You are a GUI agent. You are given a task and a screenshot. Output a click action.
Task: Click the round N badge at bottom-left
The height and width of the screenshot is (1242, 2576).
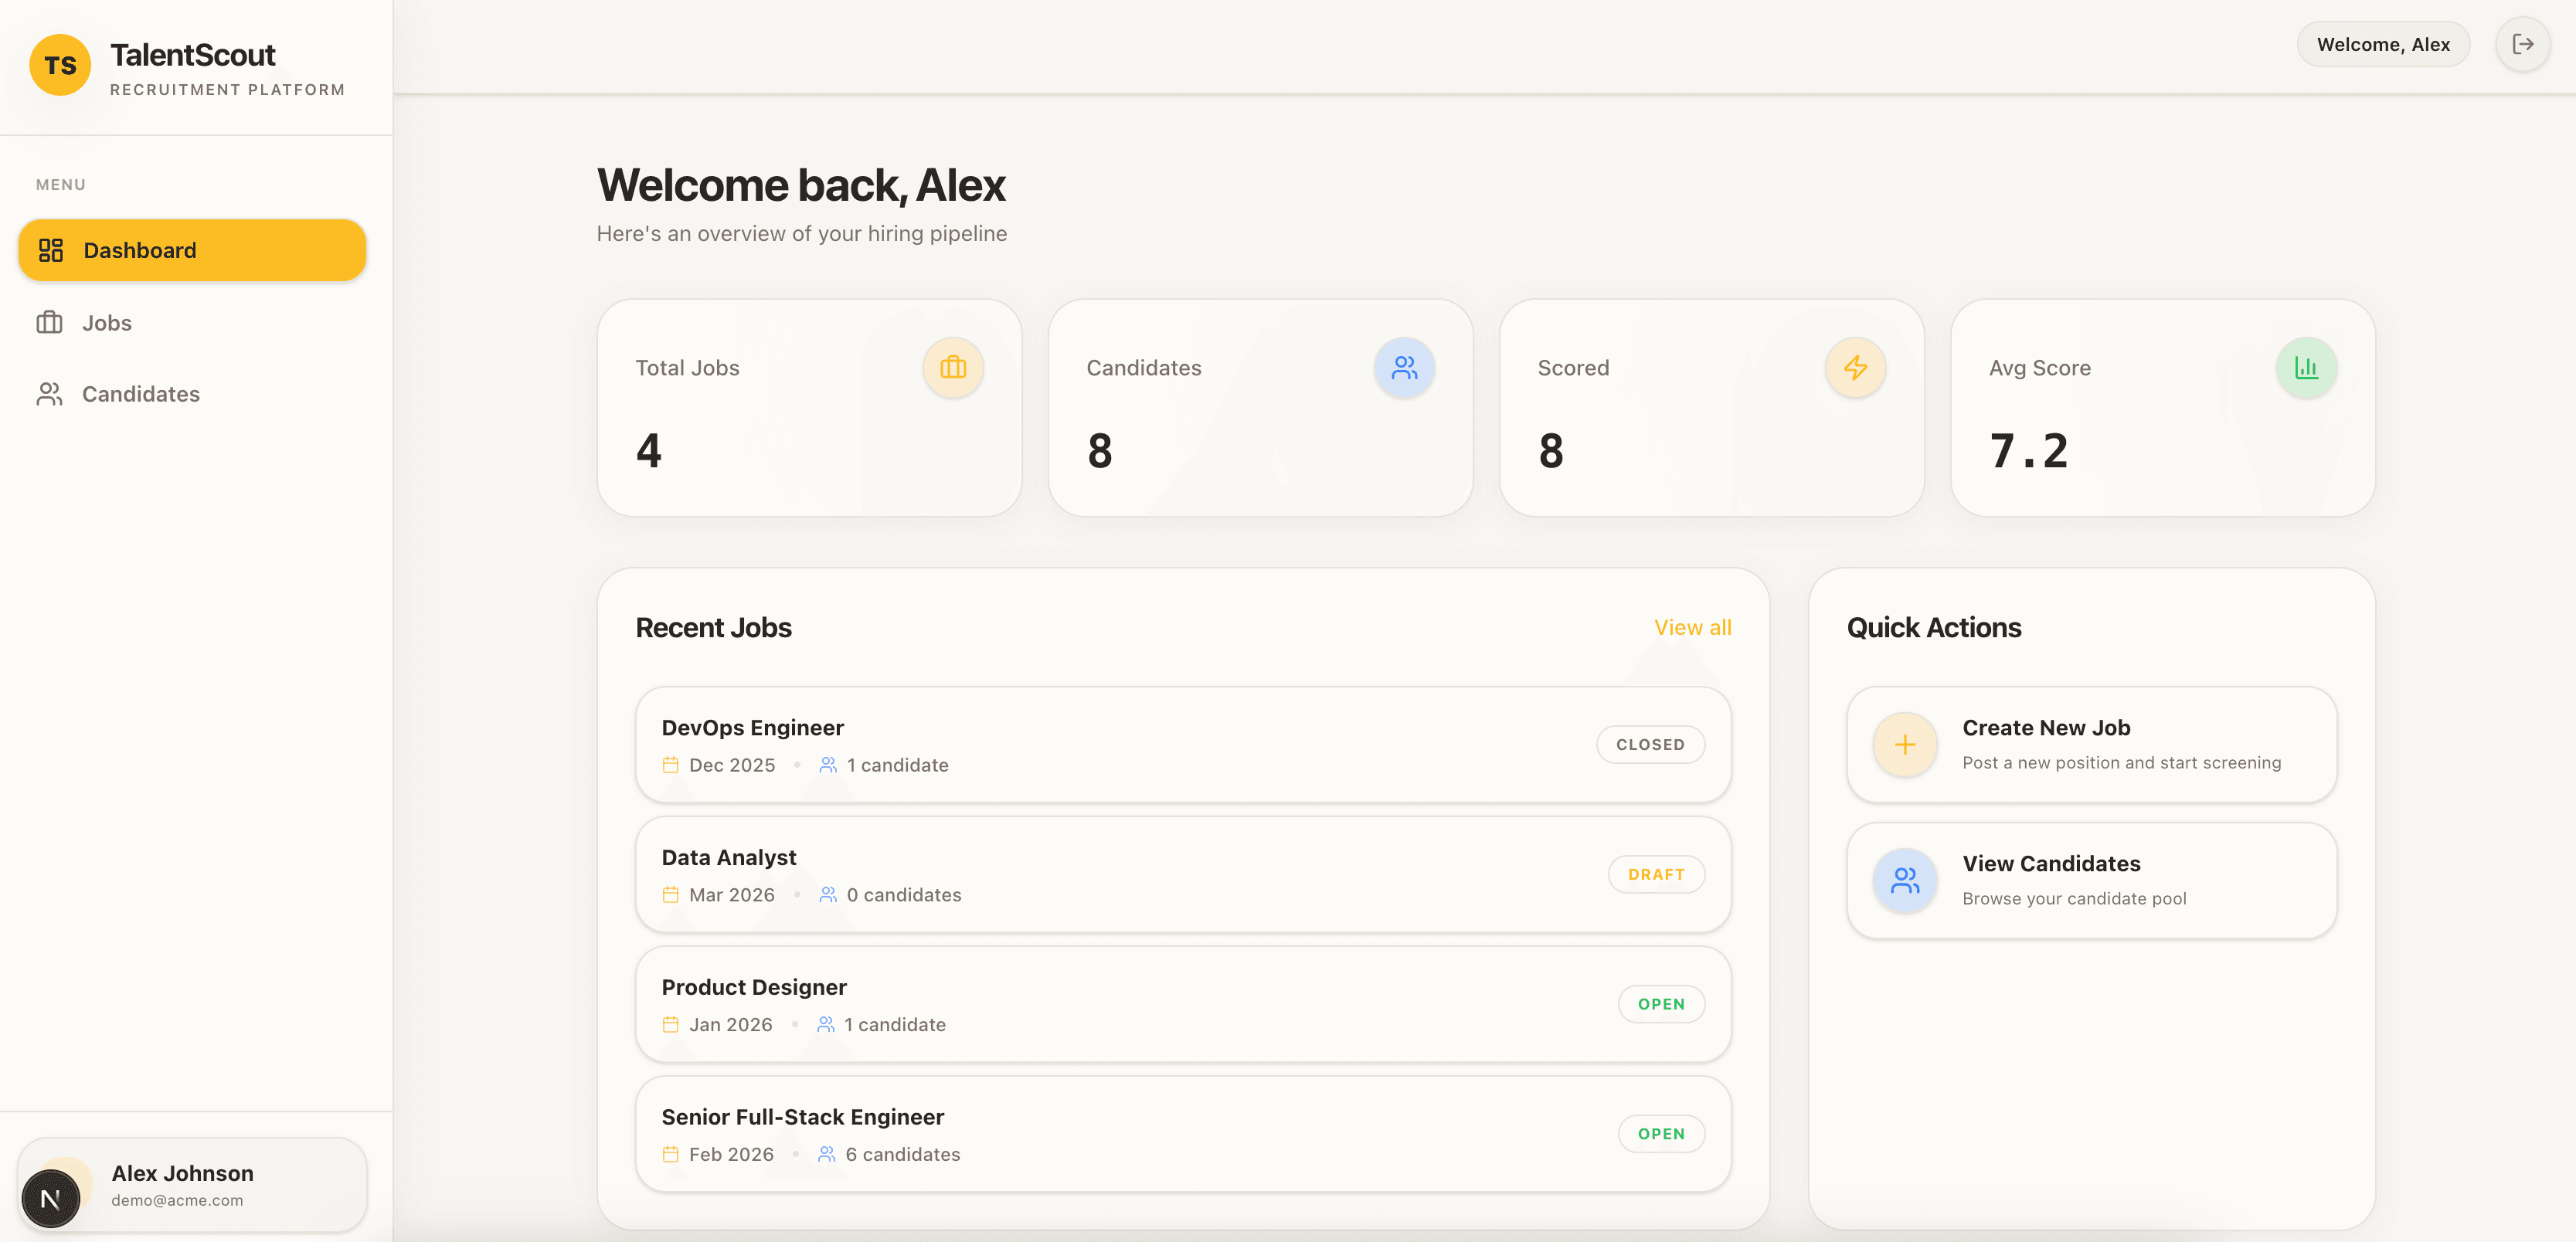[x=50, y=1198]
